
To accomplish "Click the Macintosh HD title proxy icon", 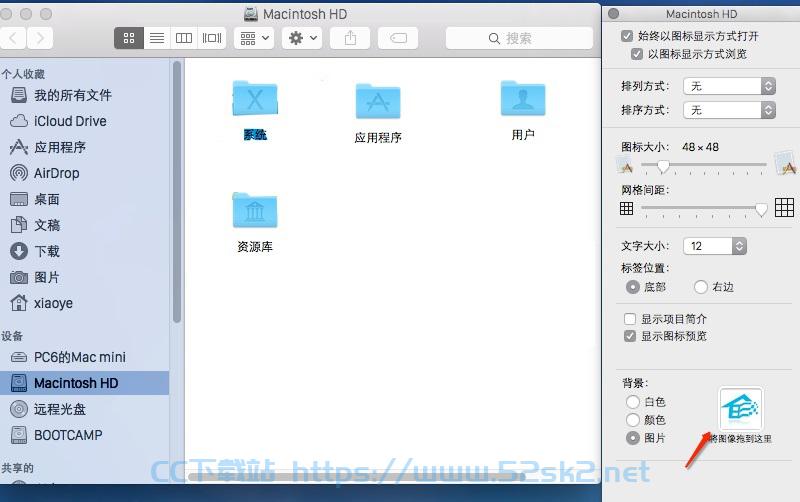I will click(x=251, y=14).
